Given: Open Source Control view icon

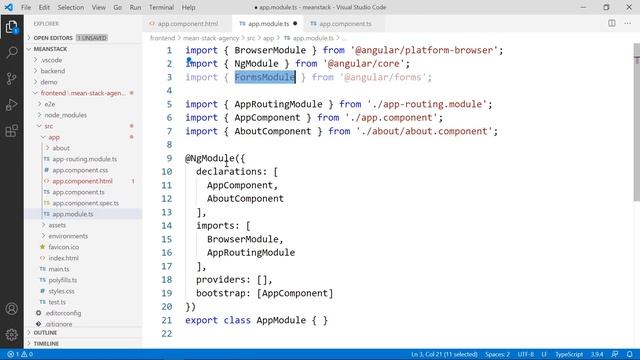Looking at the screenshot, I should (x=11, y=78).
